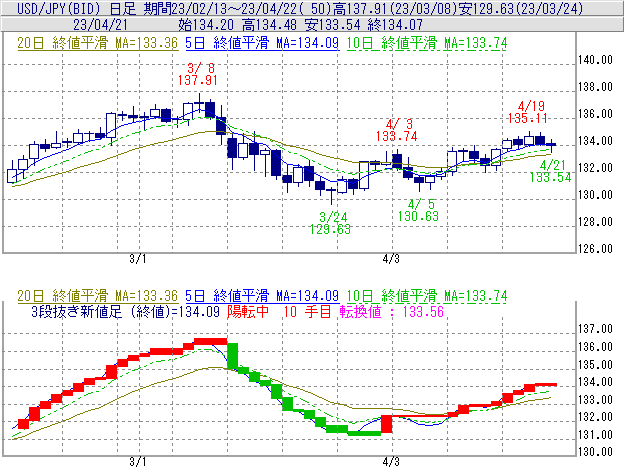This screenshot has width=624, height=475.
Task: Click the 135.00 axis label in lower chart
Action: click(x=595, y=364)
